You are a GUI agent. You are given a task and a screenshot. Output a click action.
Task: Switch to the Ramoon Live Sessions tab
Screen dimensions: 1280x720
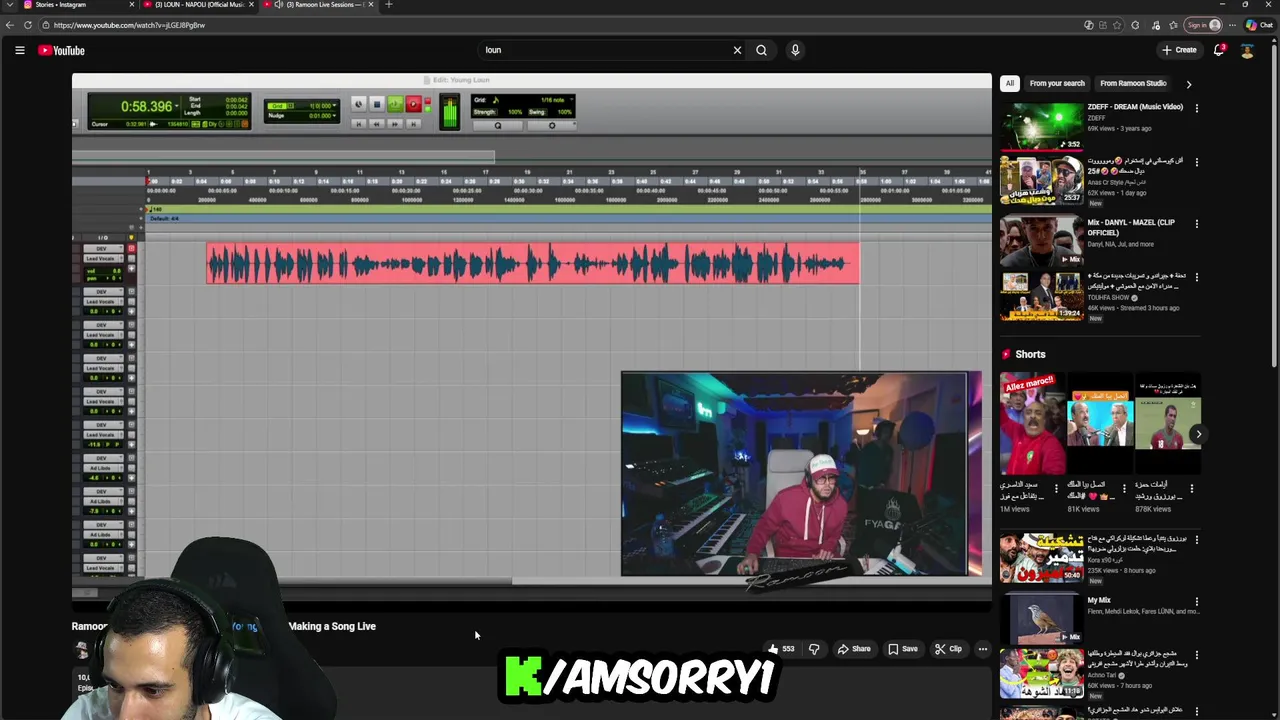point(318,5)
